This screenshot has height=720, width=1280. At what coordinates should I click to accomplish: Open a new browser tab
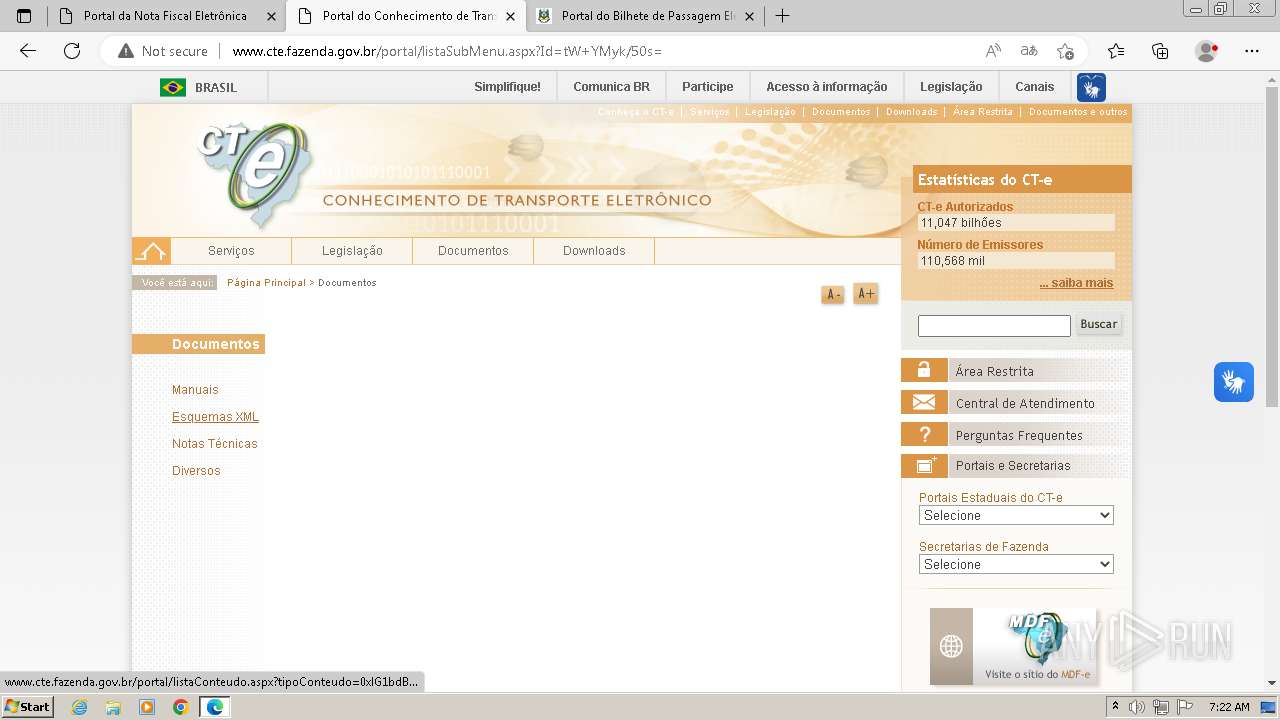(783, 16)
